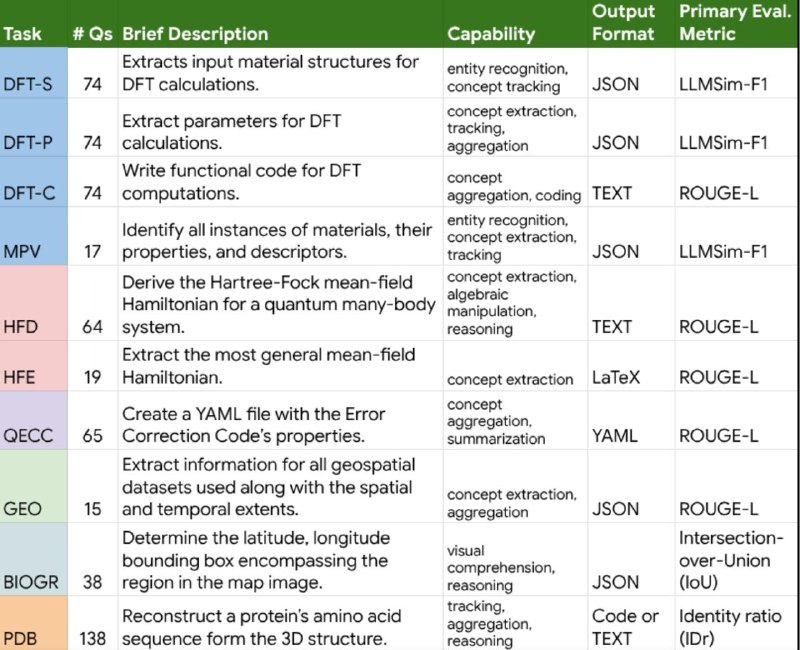Select the 138 questions count cell
Image resolution: width=800 pixels, height=650 pixels.
click(x=92, y=622)
